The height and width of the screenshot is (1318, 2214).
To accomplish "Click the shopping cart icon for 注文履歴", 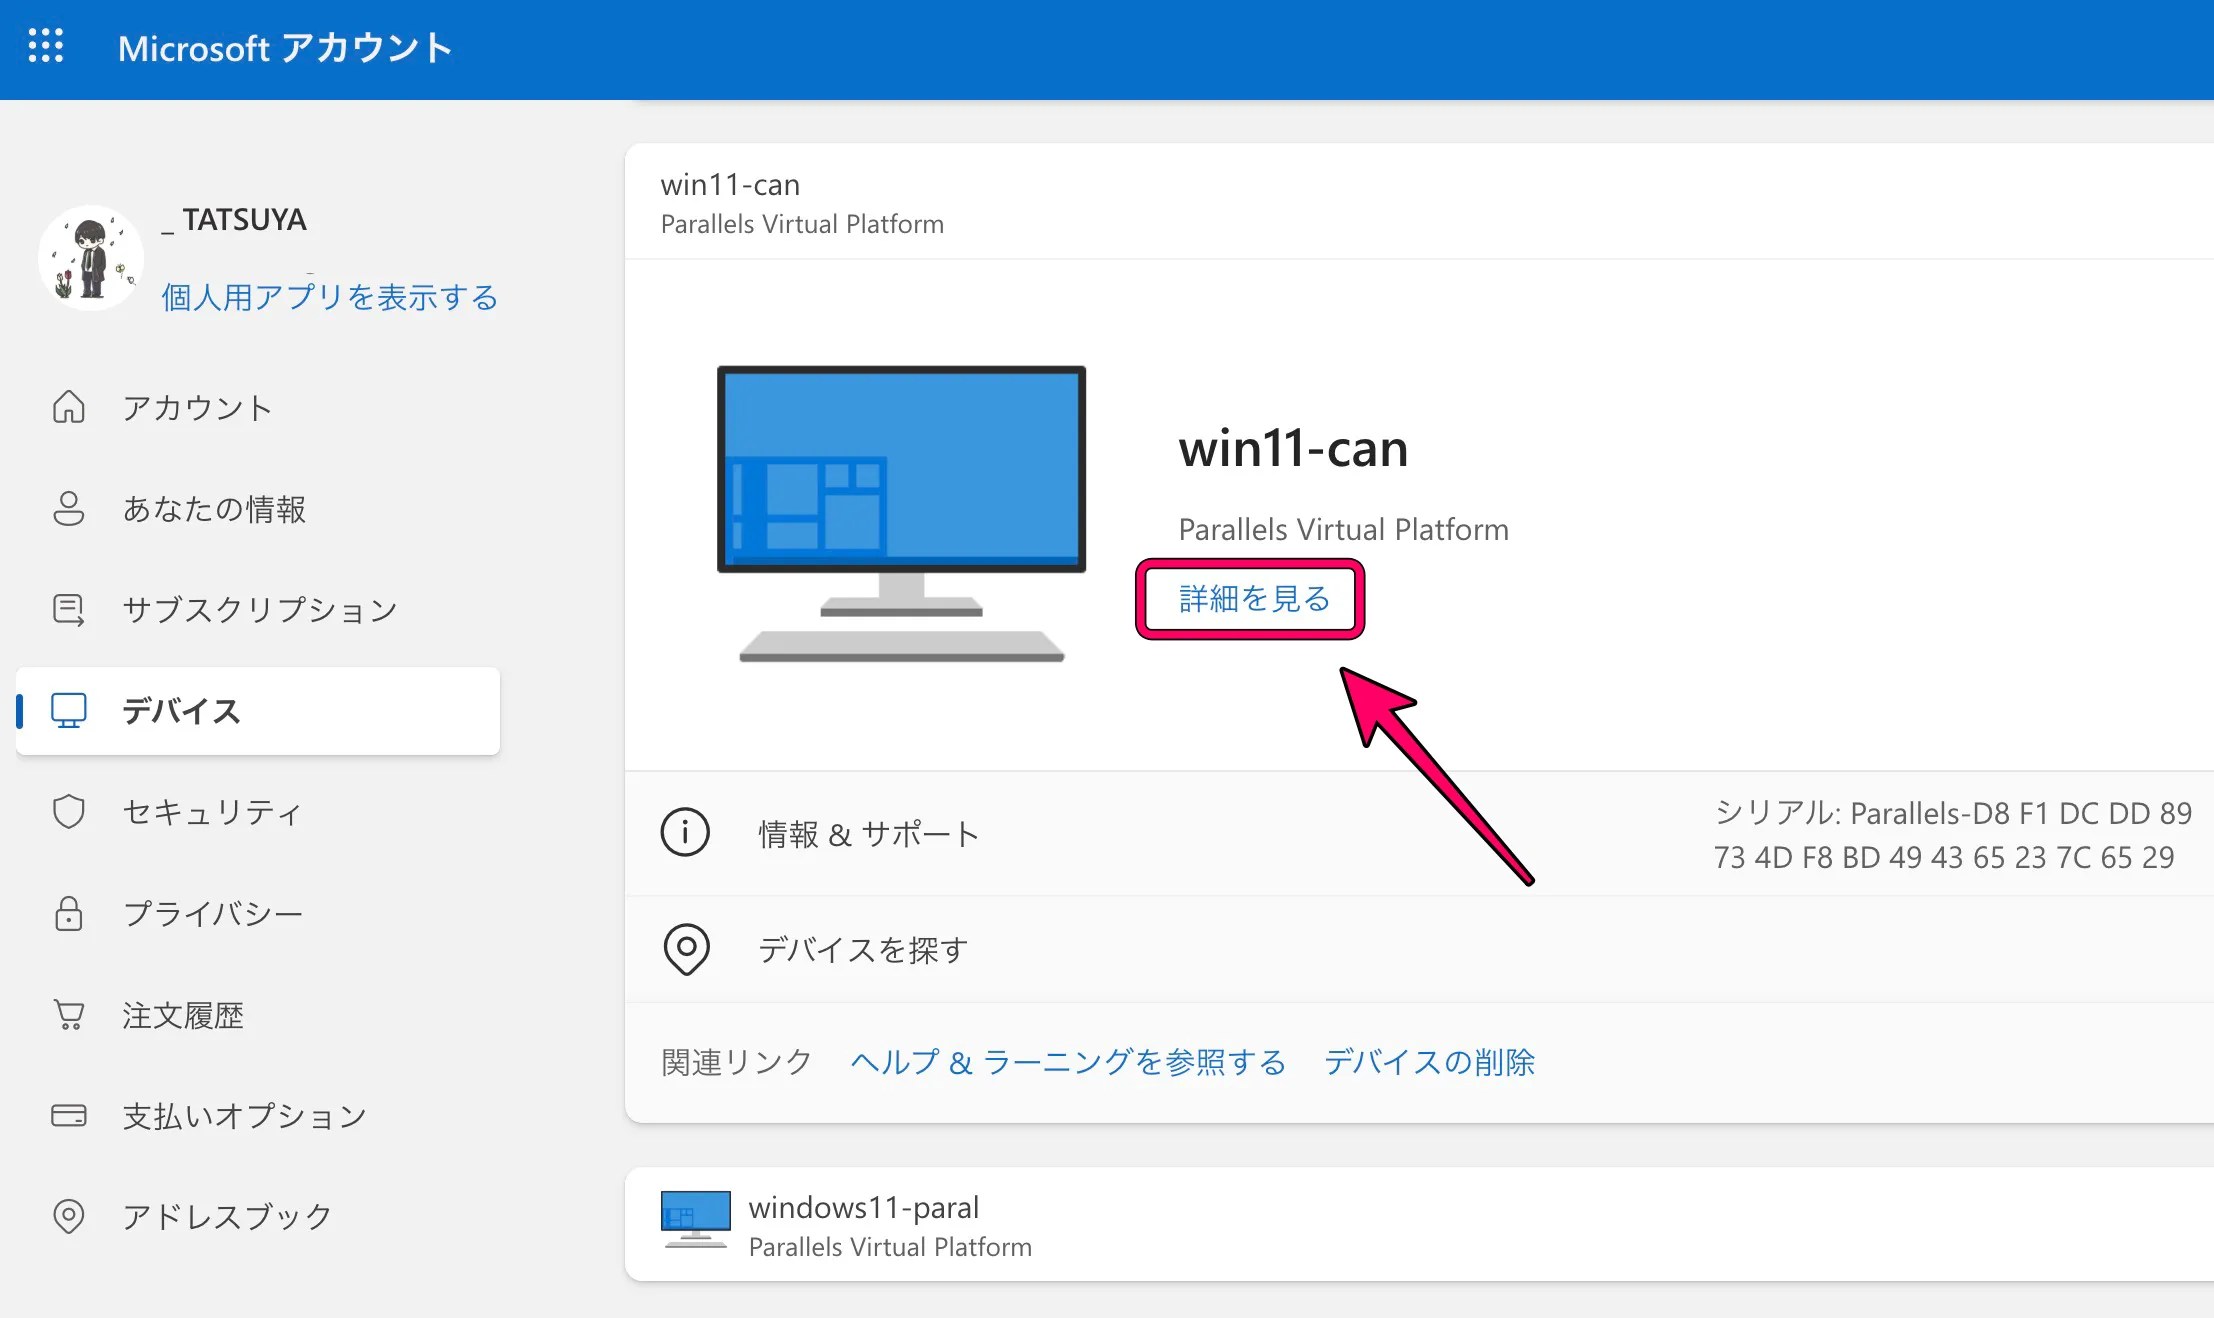I will pyautogui.click(x=68, y=1015).
